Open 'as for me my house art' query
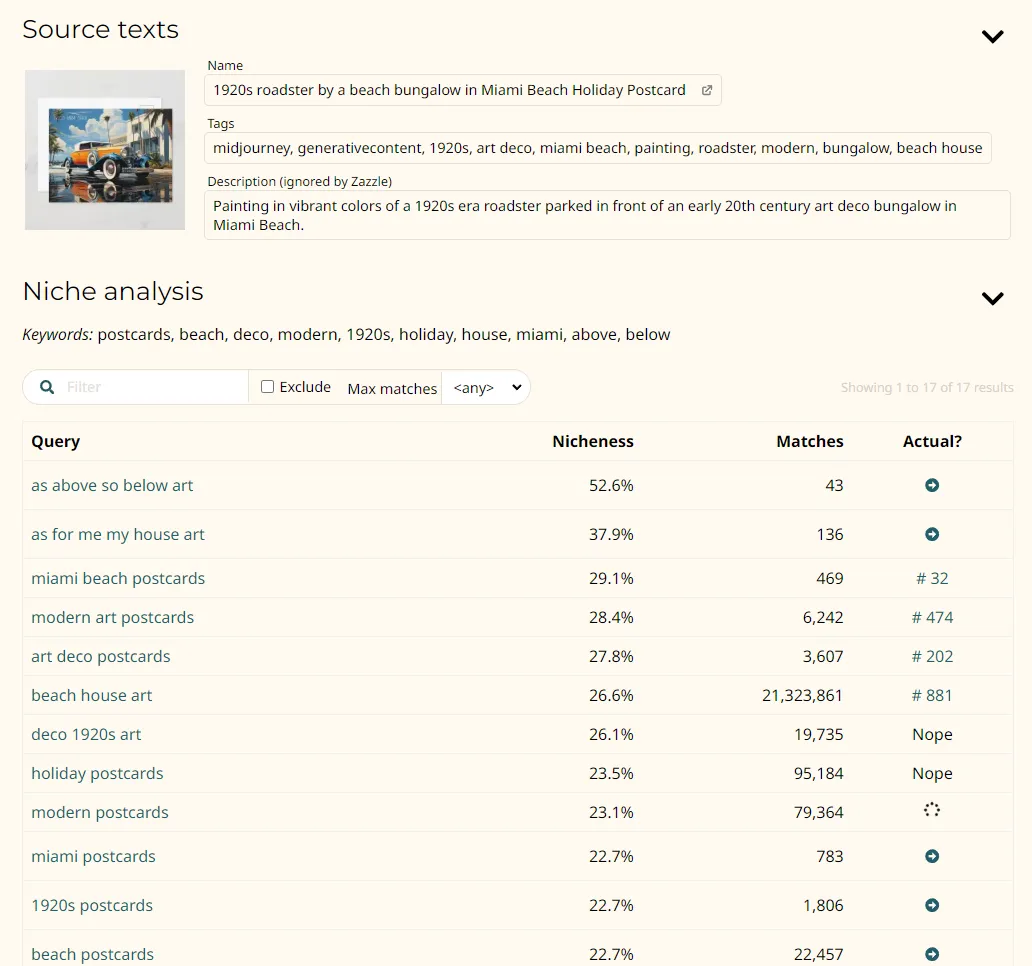 [x=118, y=534]
